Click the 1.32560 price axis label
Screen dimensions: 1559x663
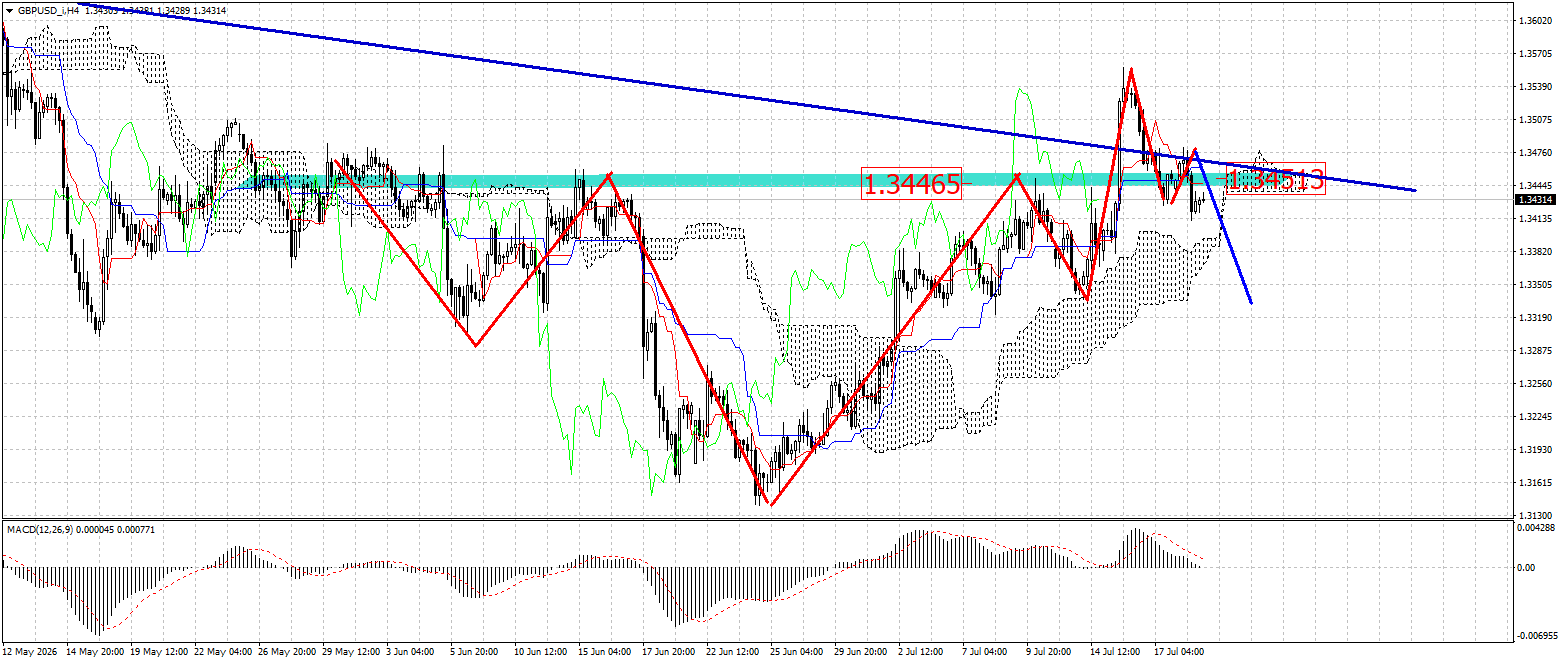coord(1534,384)
